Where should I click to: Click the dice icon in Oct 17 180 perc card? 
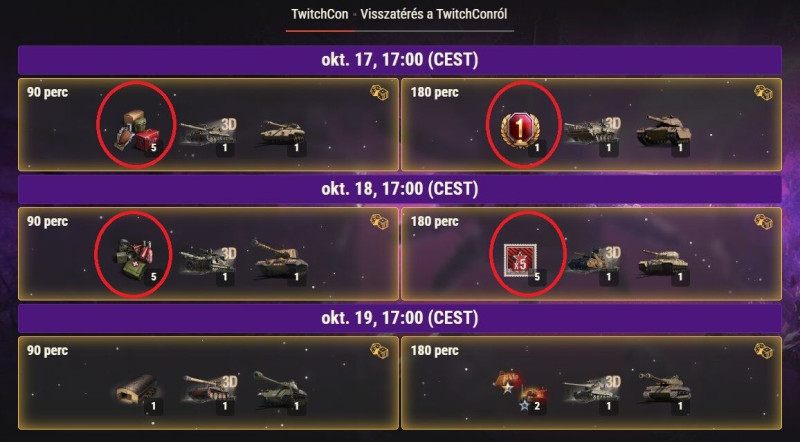[x=763, y=92]
